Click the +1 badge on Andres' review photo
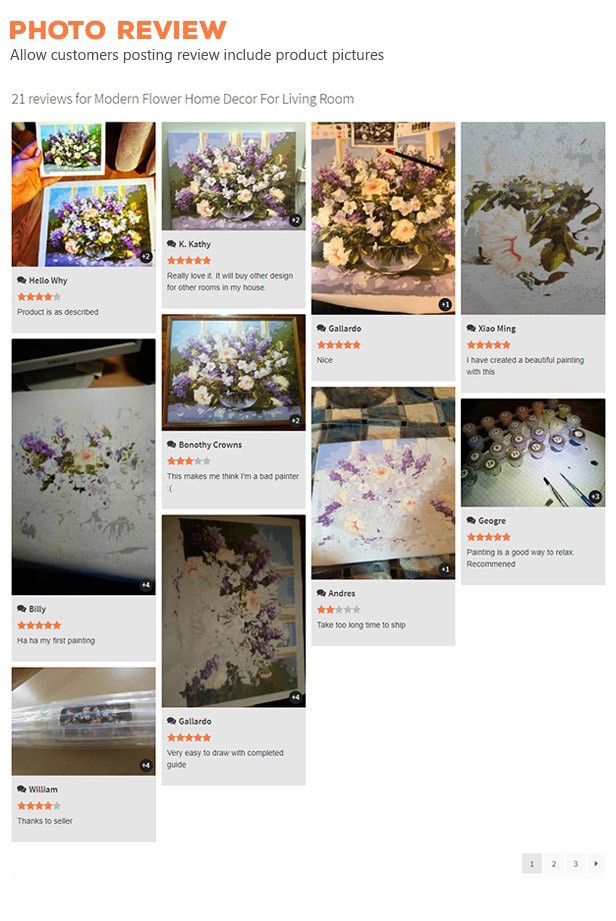This screenshot has width=616, height=921. click(445, 569)
